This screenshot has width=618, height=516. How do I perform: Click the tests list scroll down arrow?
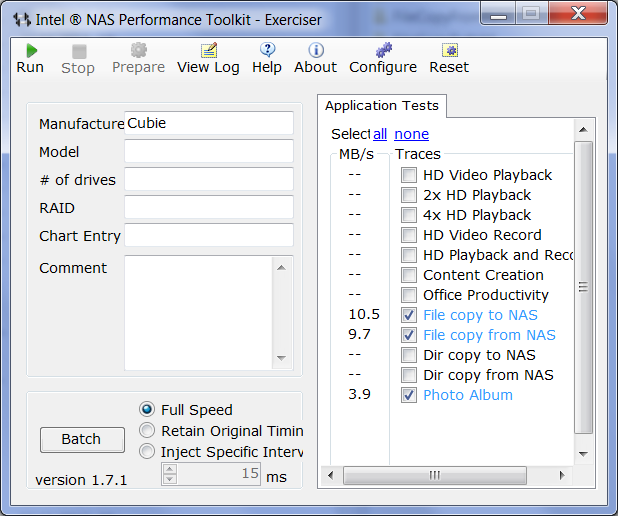coord(583,454)
